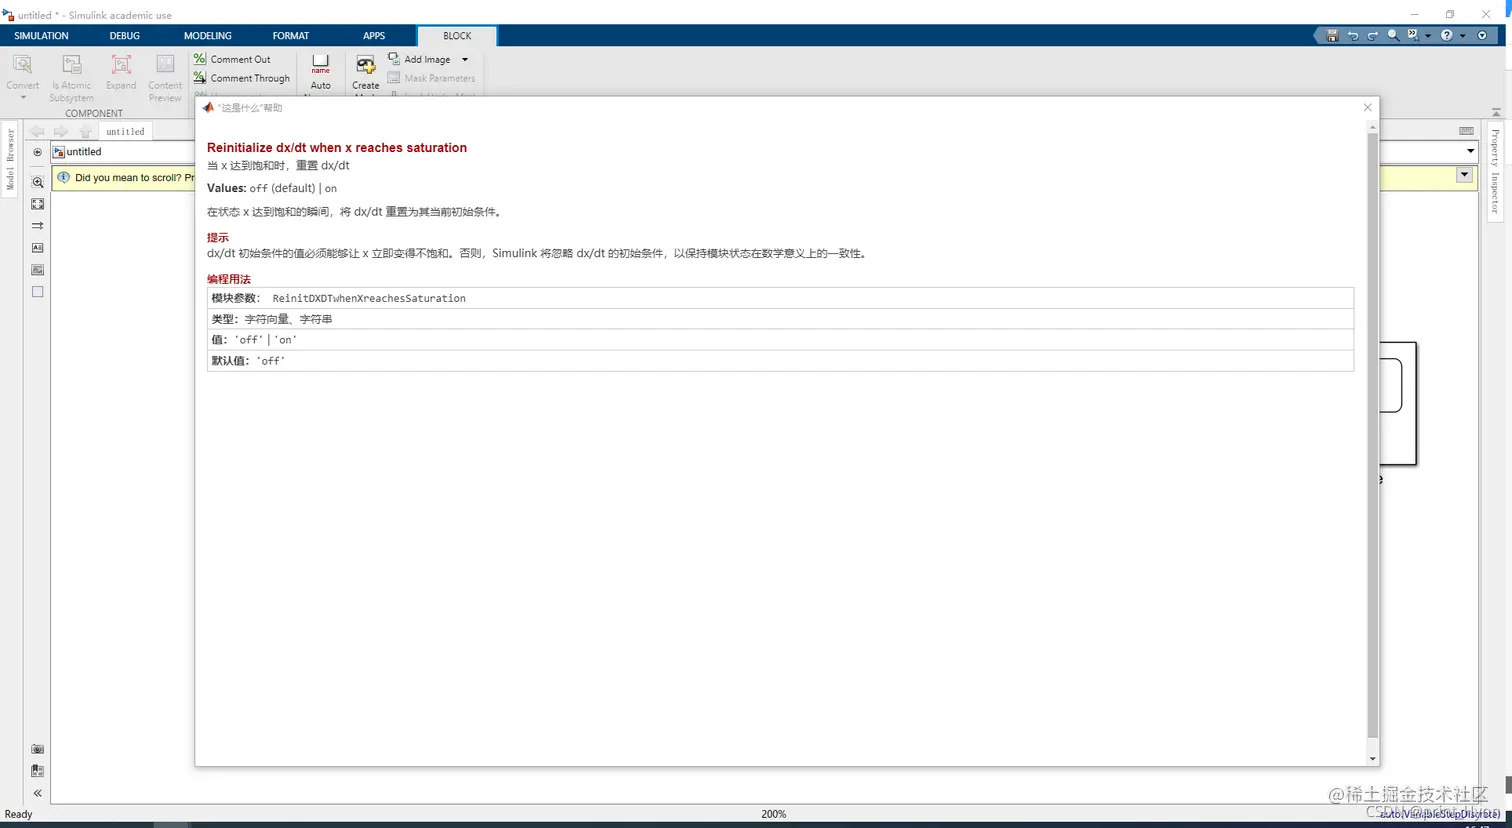Click the quick-insert shortcuts icon
Viewport: 1512px width, 828px height.
pos(1413,35)
